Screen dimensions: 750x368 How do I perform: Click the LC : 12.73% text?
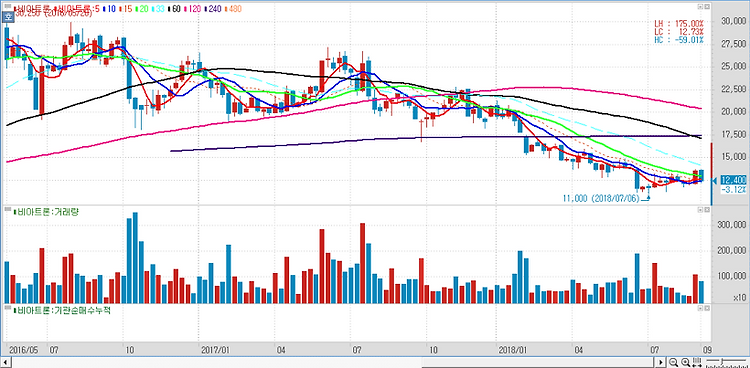click(x=679, y=32)
